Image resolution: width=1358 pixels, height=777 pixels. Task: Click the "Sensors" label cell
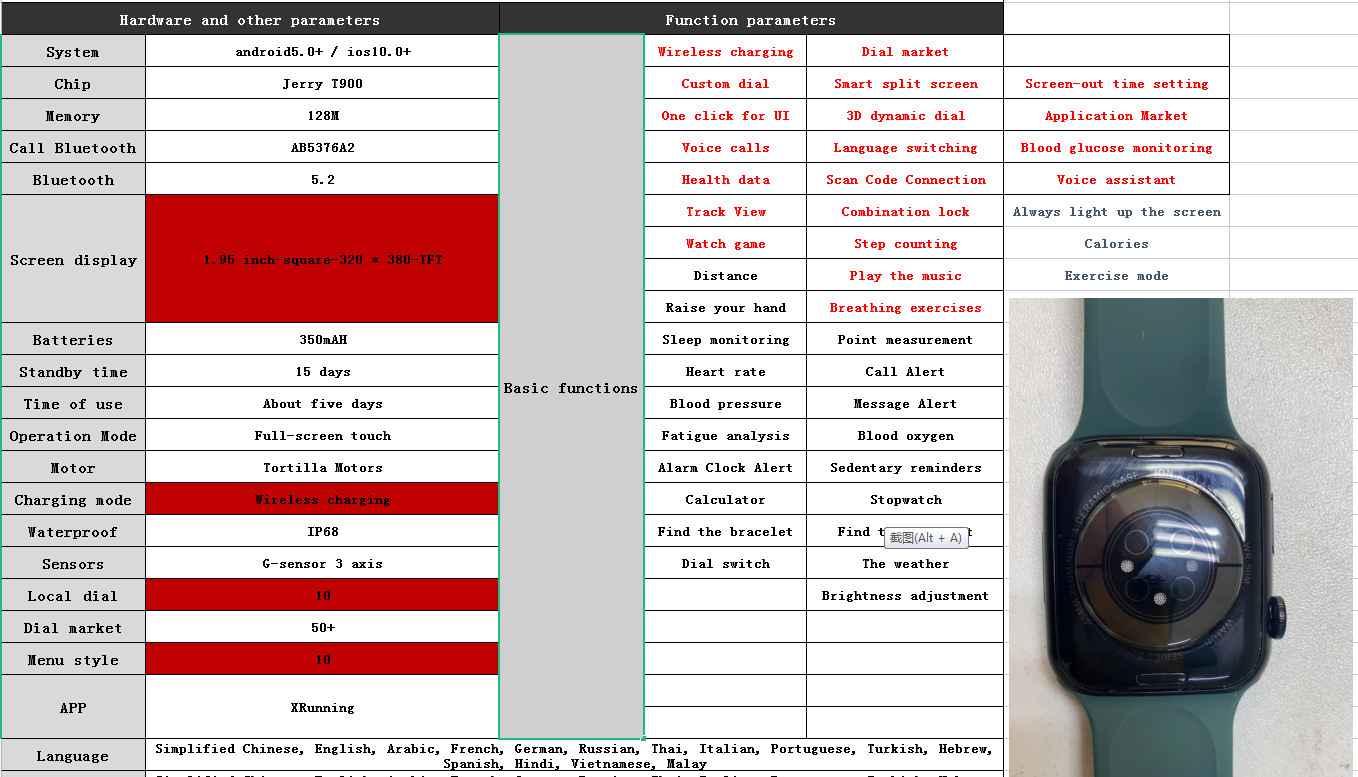tap(73, 564)
